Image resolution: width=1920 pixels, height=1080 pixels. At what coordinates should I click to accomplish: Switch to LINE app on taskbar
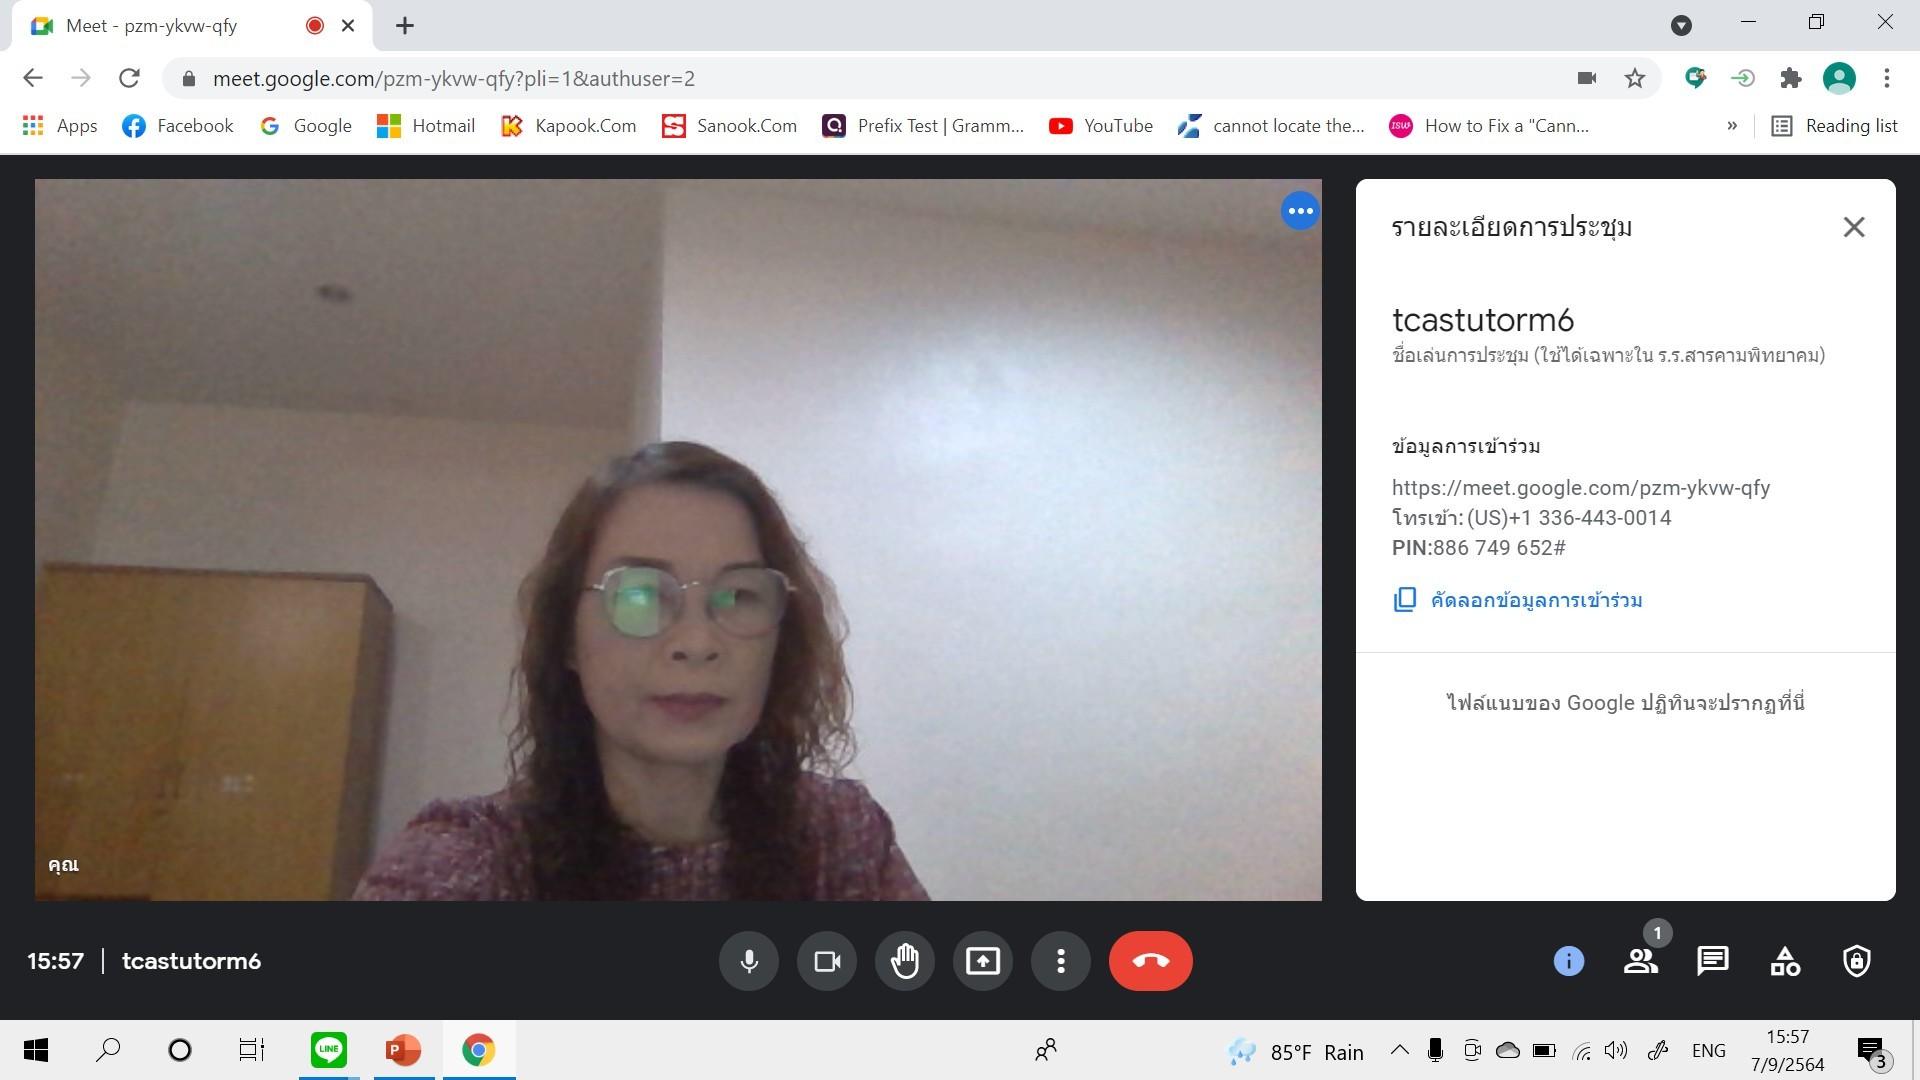[x=328, y=1050]
